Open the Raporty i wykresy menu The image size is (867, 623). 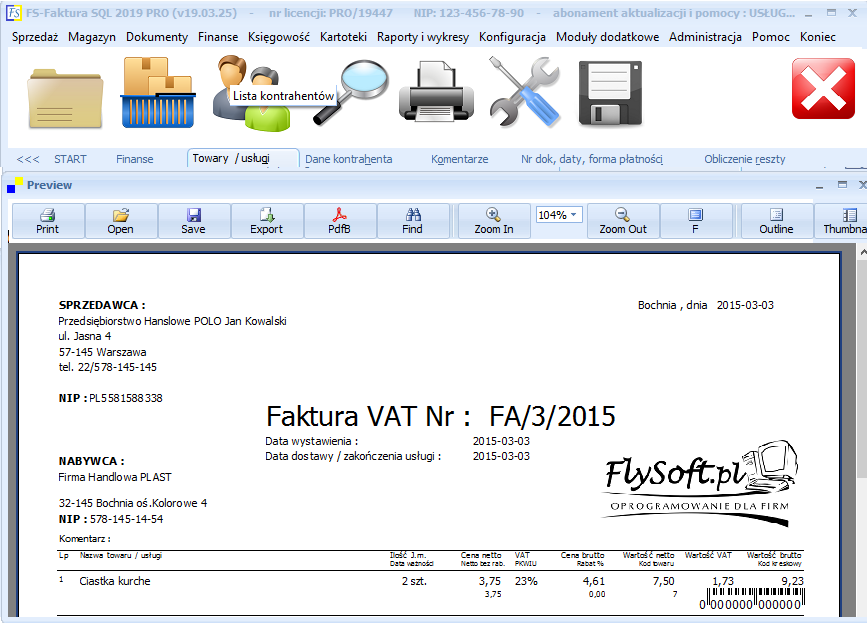click(423, 37)
